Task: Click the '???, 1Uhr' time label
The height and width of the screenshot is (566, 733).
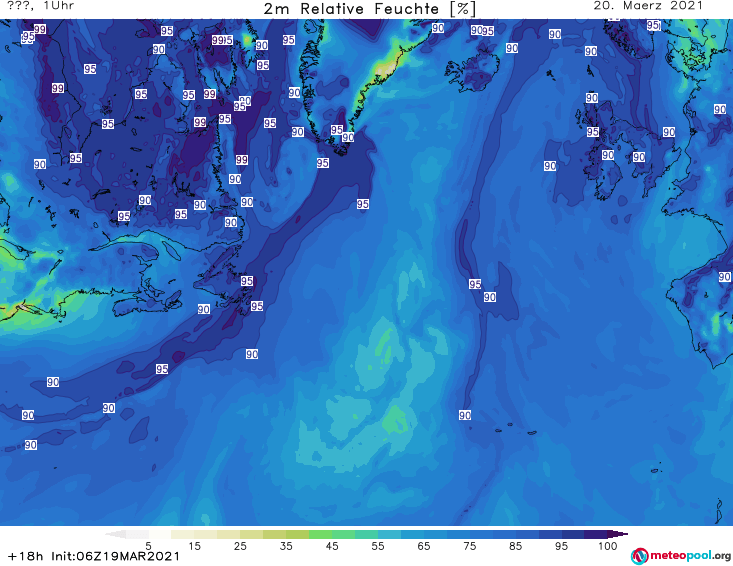Action: click(41, 6)
